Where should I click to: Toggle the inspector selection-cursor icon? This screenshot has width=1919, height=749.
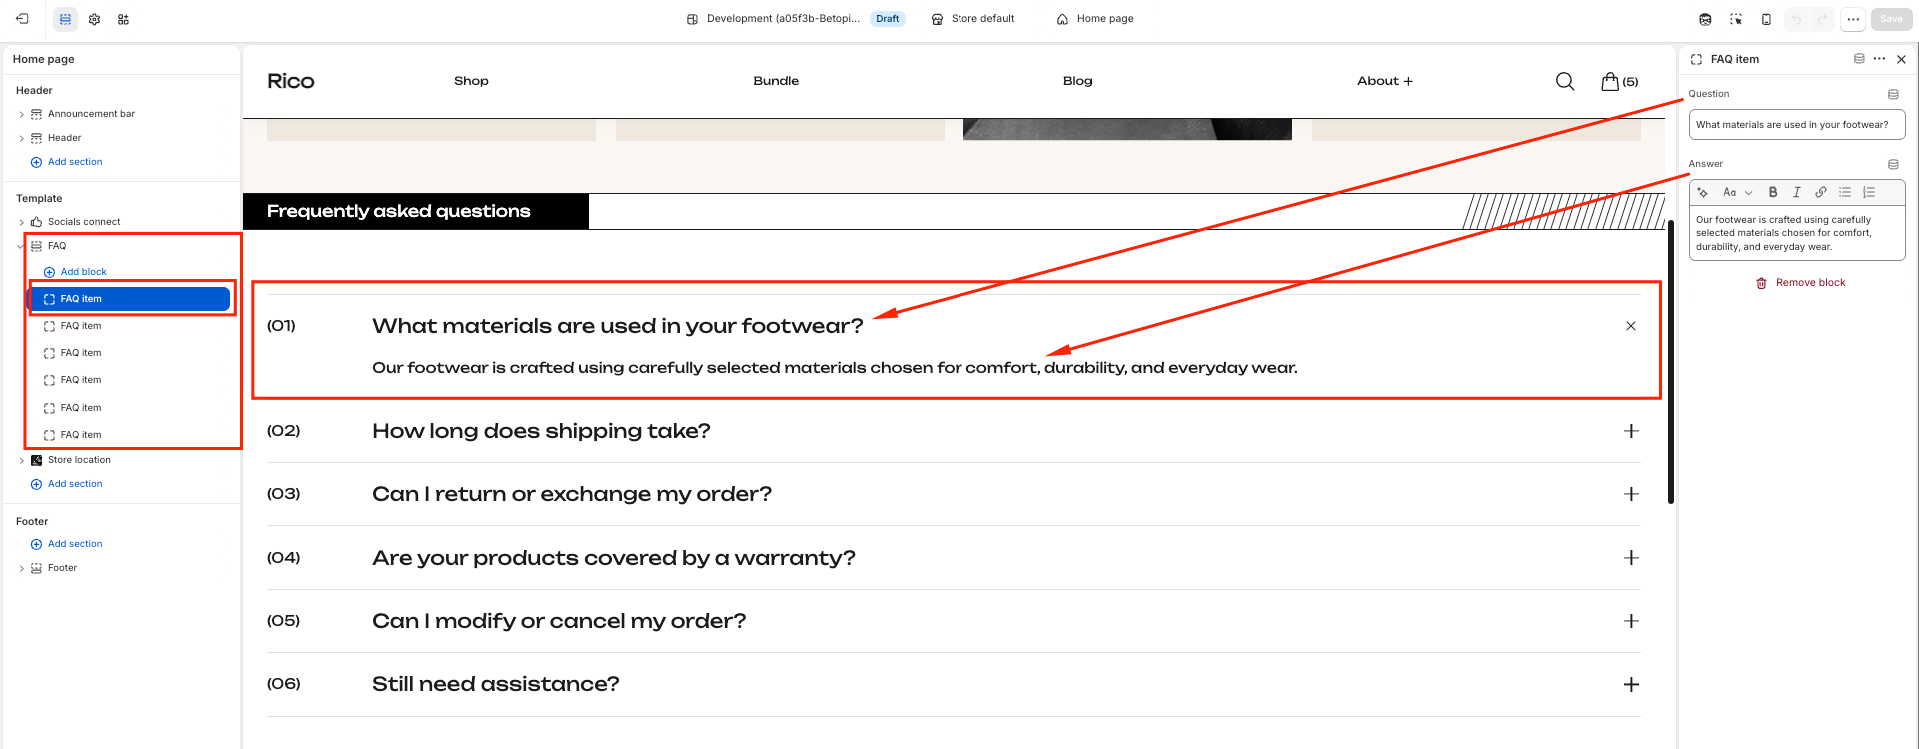point(1736,19)
